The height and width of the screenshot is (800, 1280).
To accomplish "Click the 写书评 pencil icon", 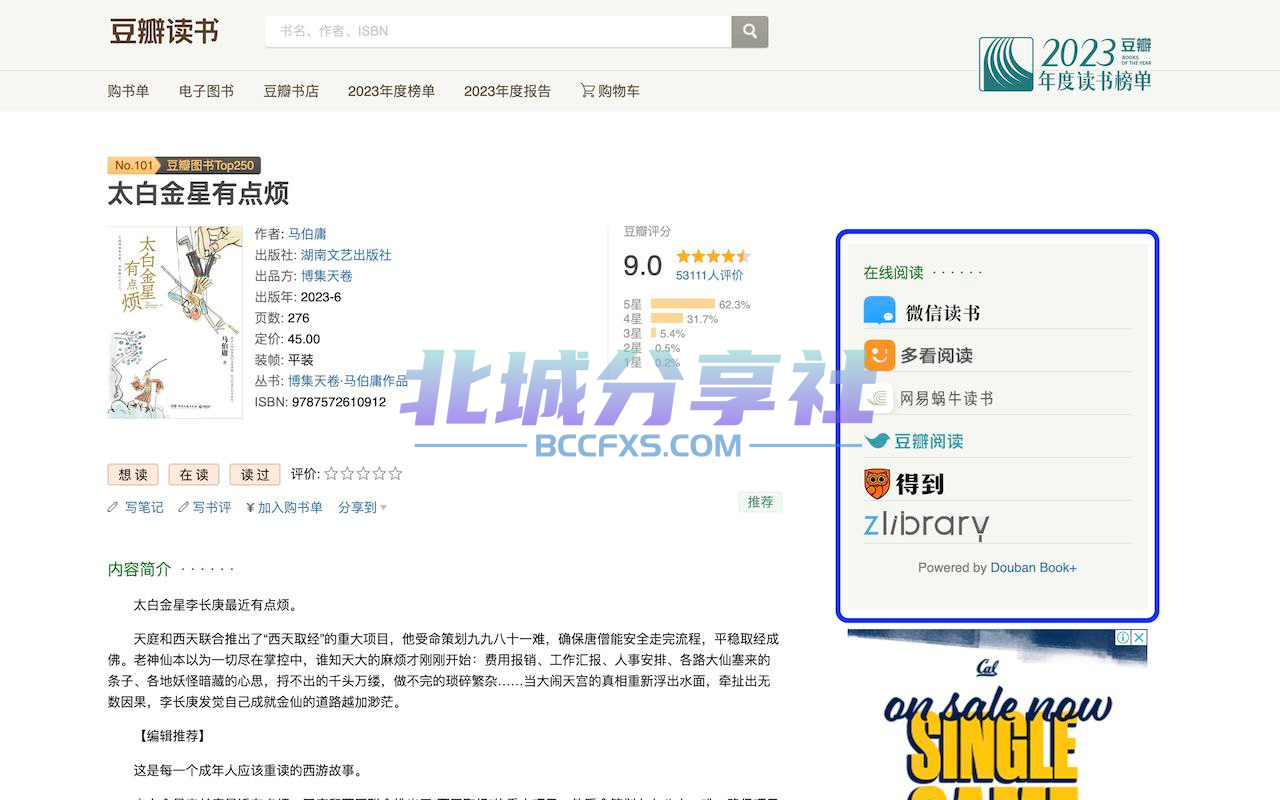I will pos(183,508).
